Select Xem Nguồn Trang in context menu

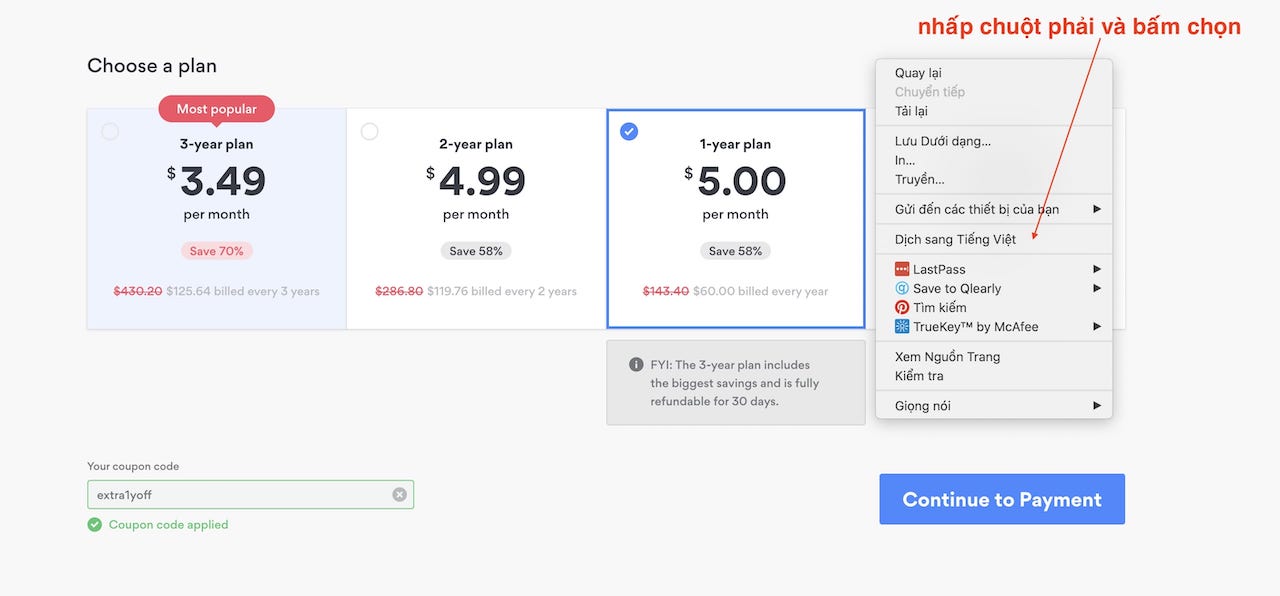(x=947, y=357)
